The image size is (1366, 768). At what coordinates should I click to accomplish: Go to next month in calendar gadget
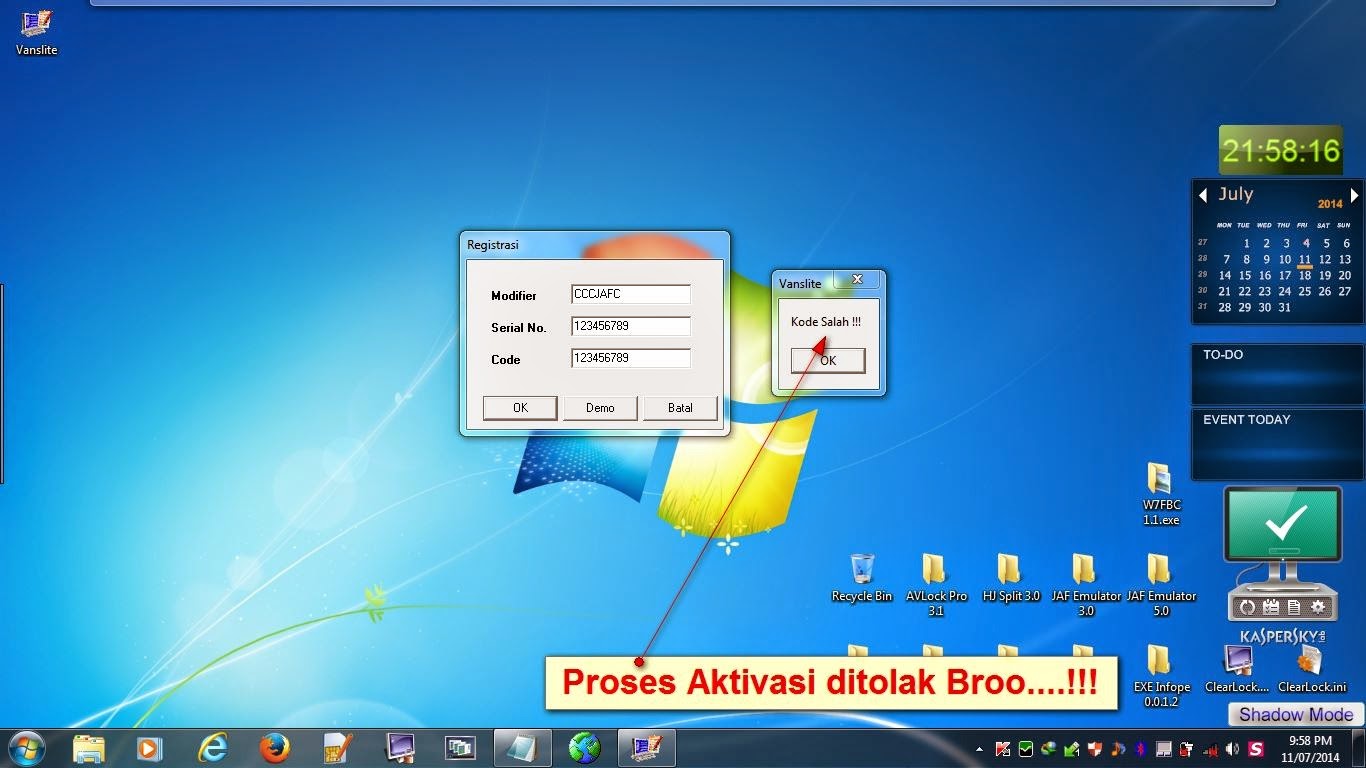coord(1355,195)
